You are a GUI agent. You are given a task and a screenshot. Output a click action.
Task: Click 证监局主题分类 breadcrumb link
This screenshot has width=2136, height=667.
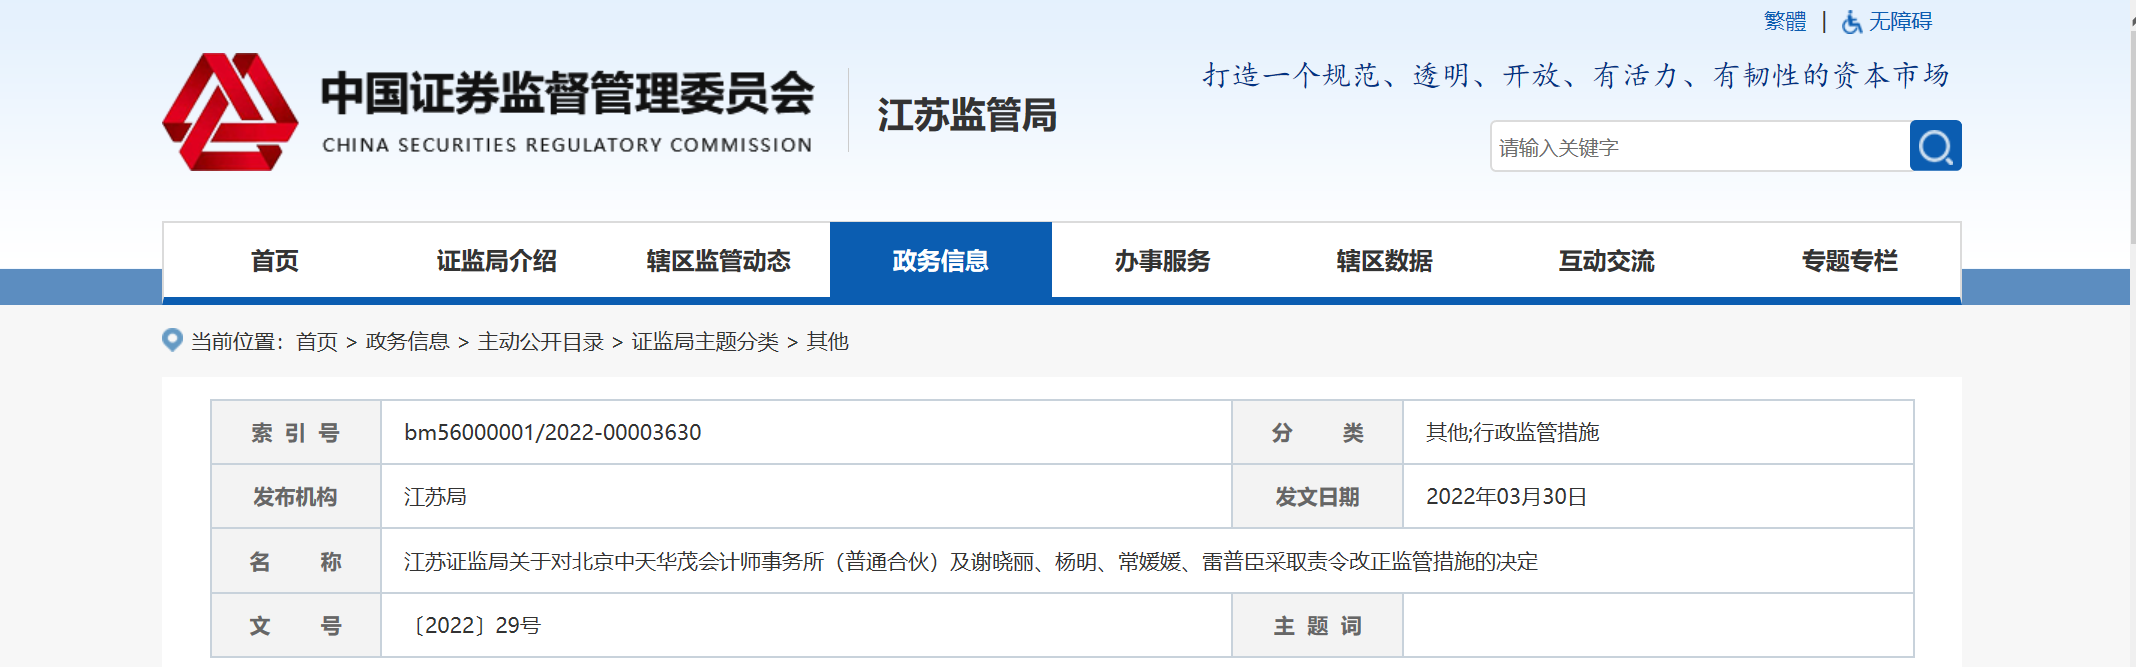tap(705, 342)
